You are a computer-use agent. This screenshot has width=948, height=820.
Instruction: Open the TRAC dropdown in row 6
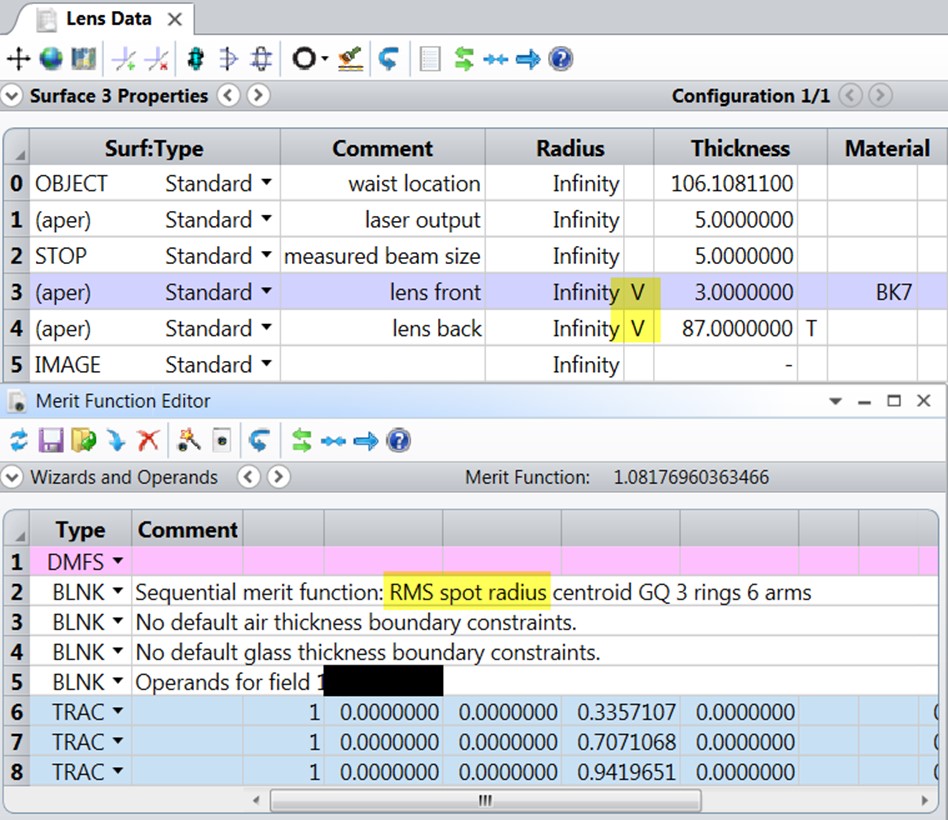pyautogui.click(x=118, y=711)
